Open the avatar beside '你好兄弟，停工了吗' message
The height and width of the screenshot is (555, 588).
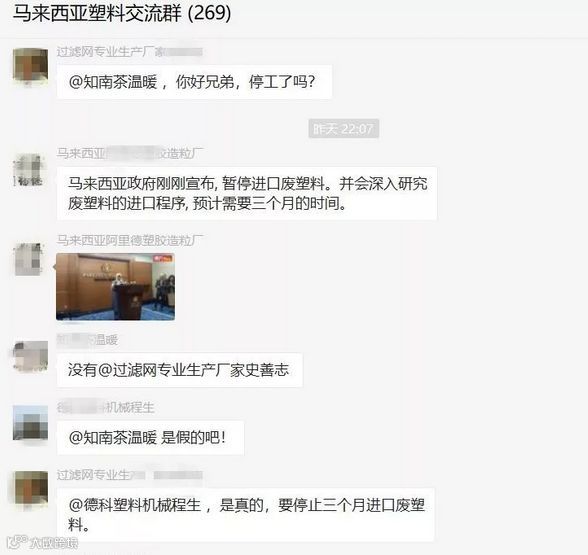pos(30,64)
